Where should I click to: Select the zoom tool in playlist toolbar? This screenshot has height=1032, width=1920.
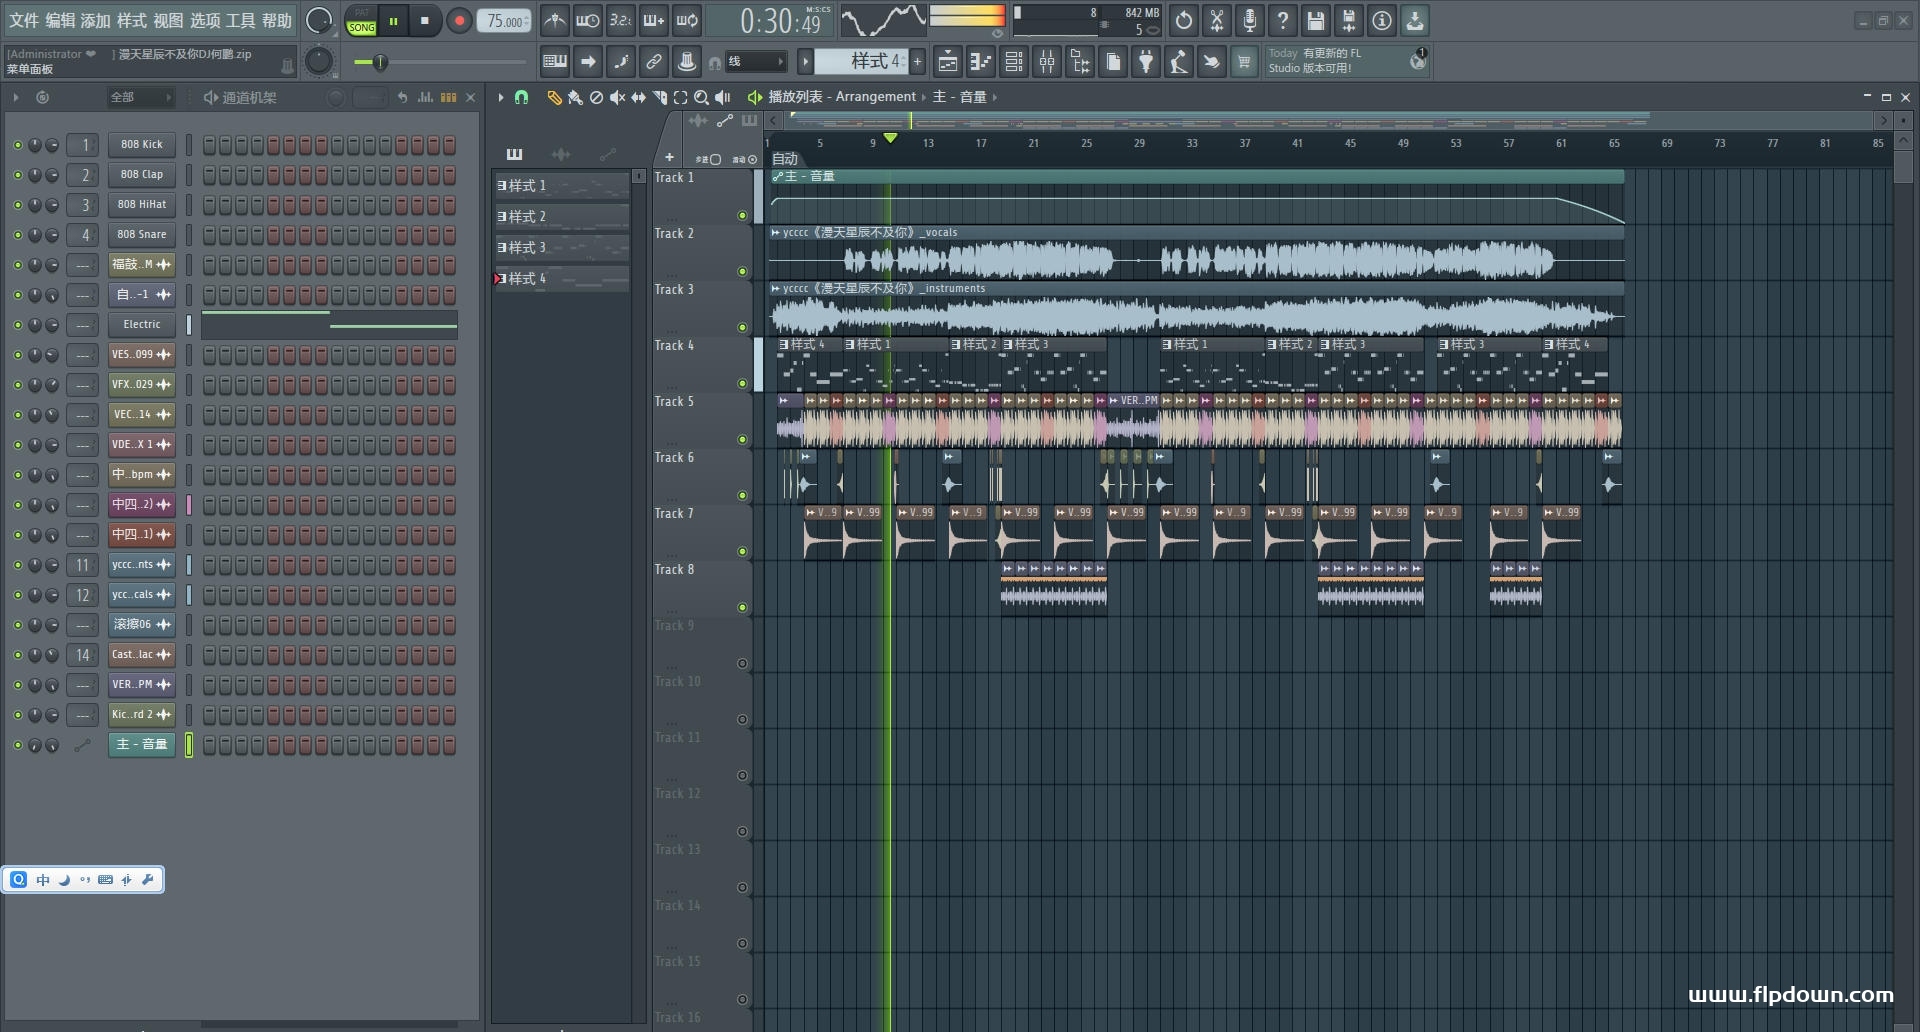701,97
